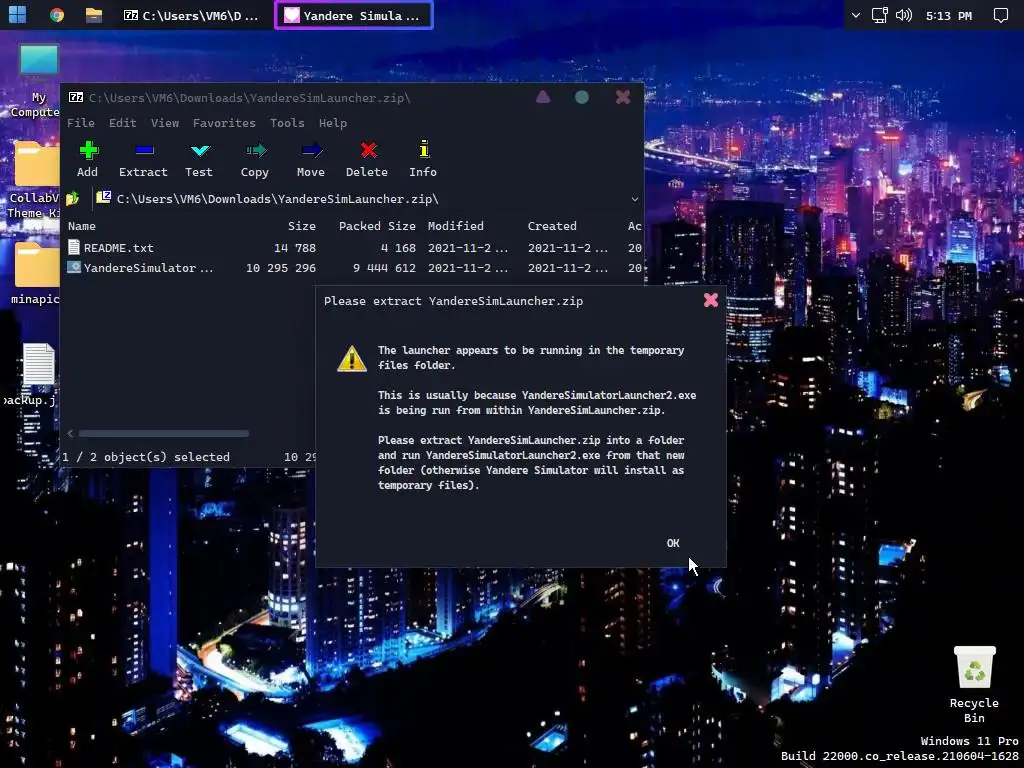1024x768 pixels.
Task: Sort by the Modified column header
Action: 456,226
